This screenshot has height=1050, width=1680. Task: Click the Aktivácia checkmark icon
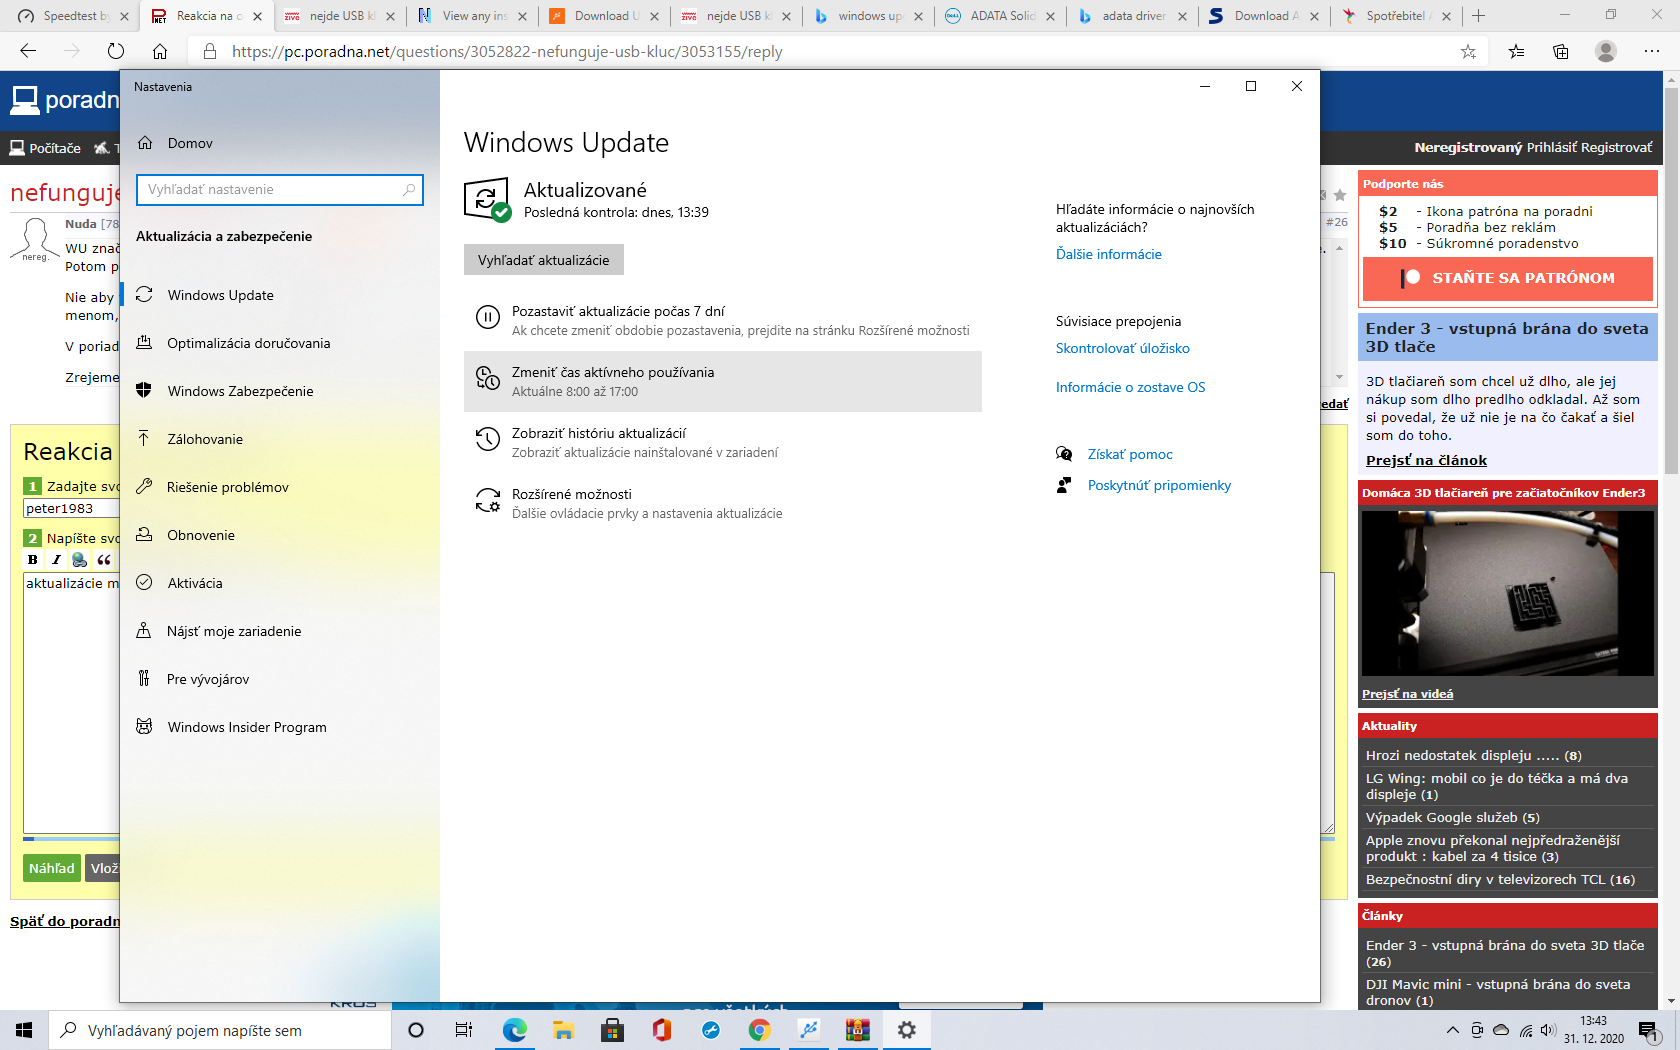point(144,583)
